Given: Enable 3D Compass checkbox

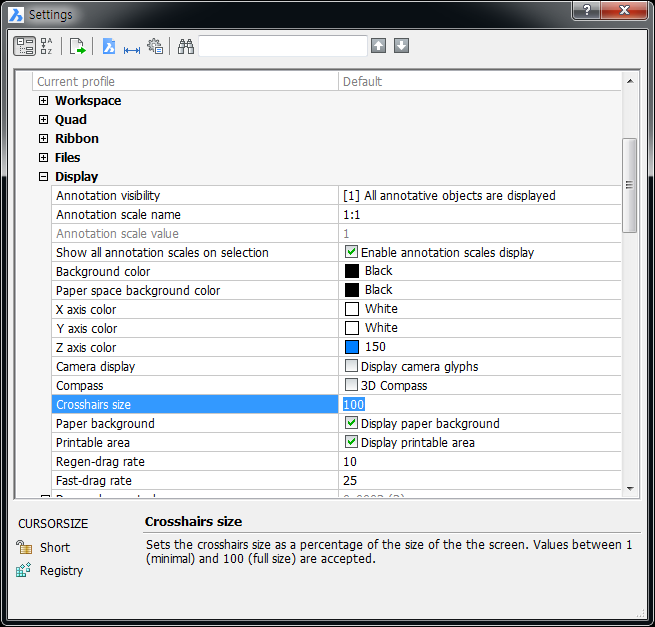Looking at the screenshot, I should tap(351, 385).
